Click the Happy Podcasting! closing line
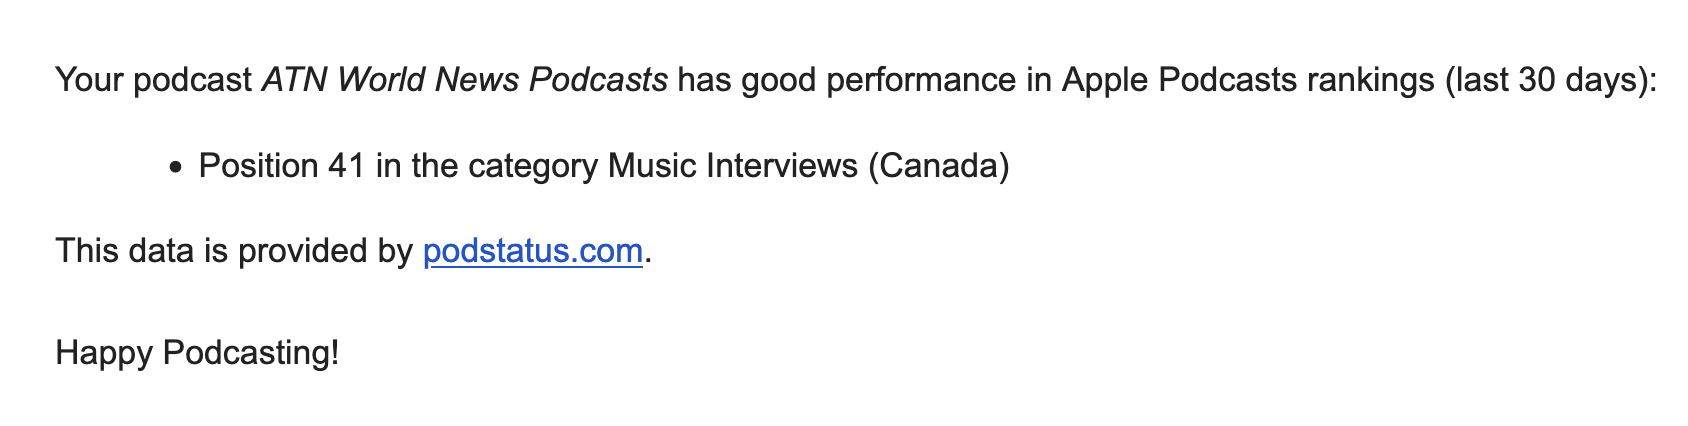The height and width of the screenshot is (426, 1688). tap(197, 353)
